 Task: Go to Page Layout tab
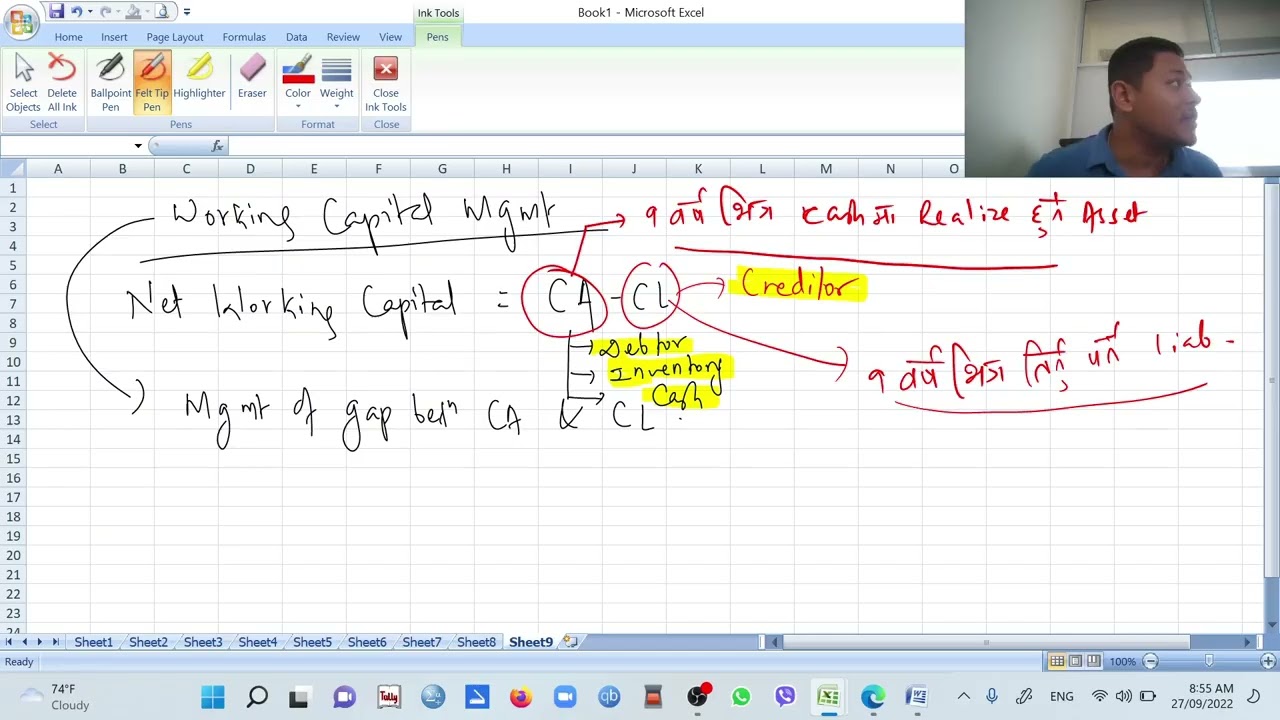coord(175,37)
